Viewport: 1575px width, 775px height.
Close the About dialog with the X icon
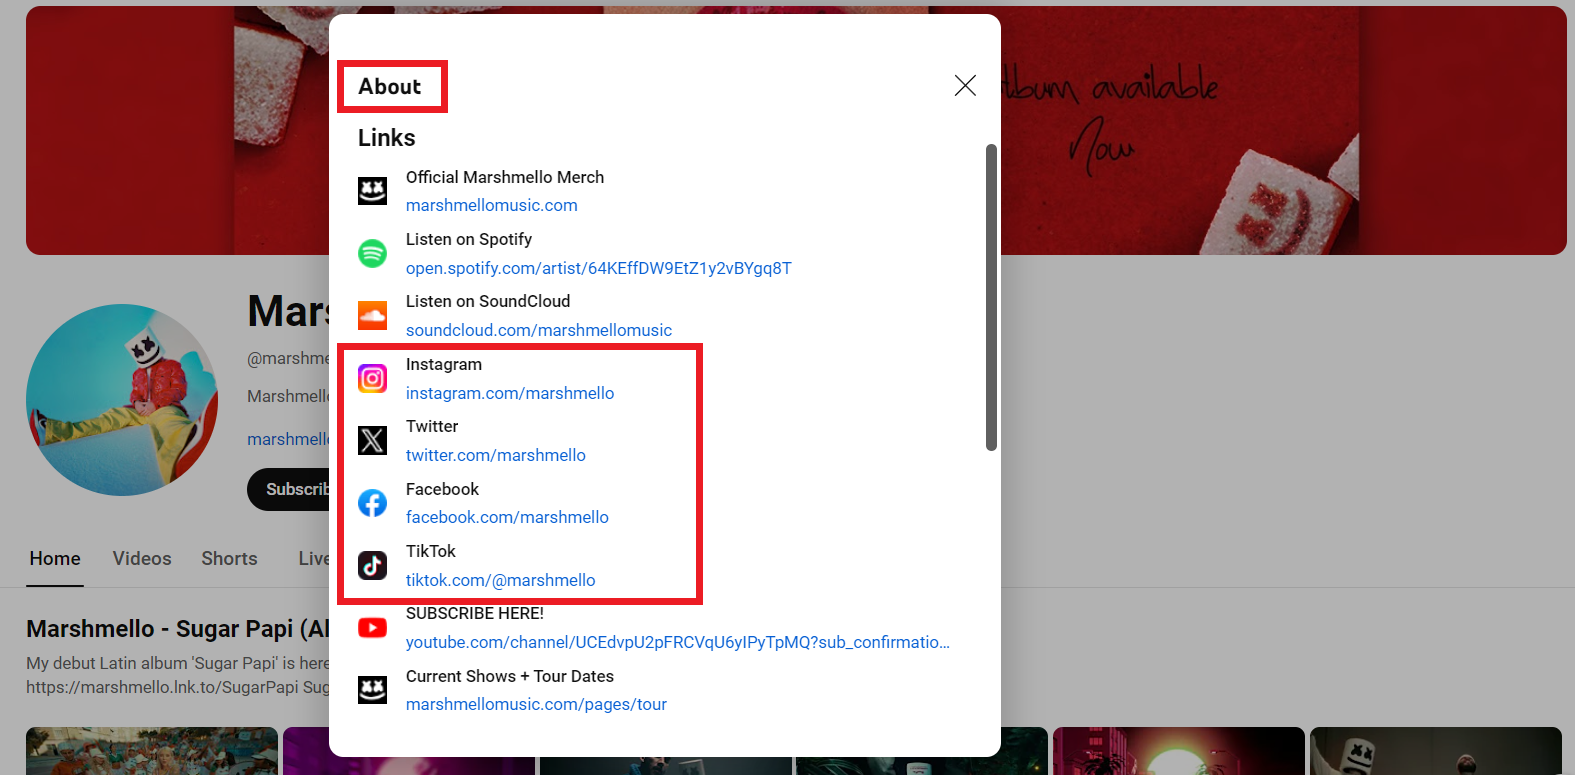[x=965, y=86]
